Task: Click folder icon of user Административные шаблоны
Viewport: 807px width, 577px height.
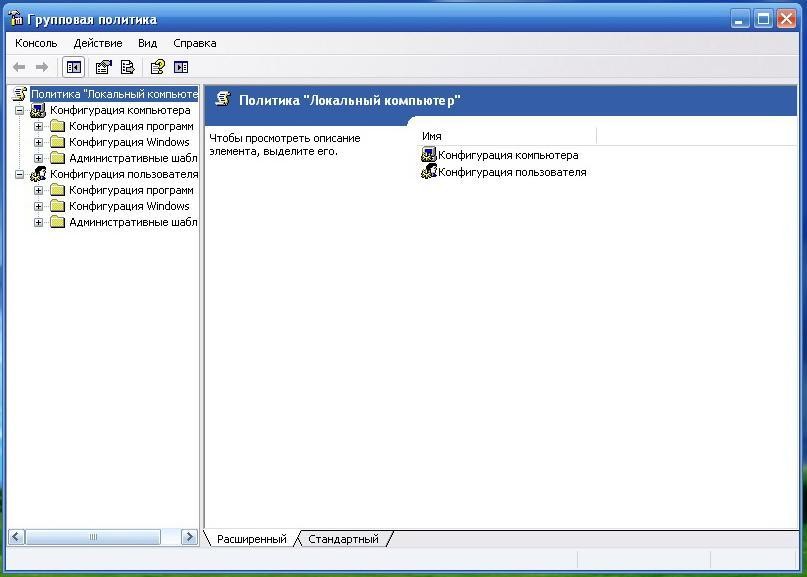Action: pyautogui.click(x=57, y=222)
